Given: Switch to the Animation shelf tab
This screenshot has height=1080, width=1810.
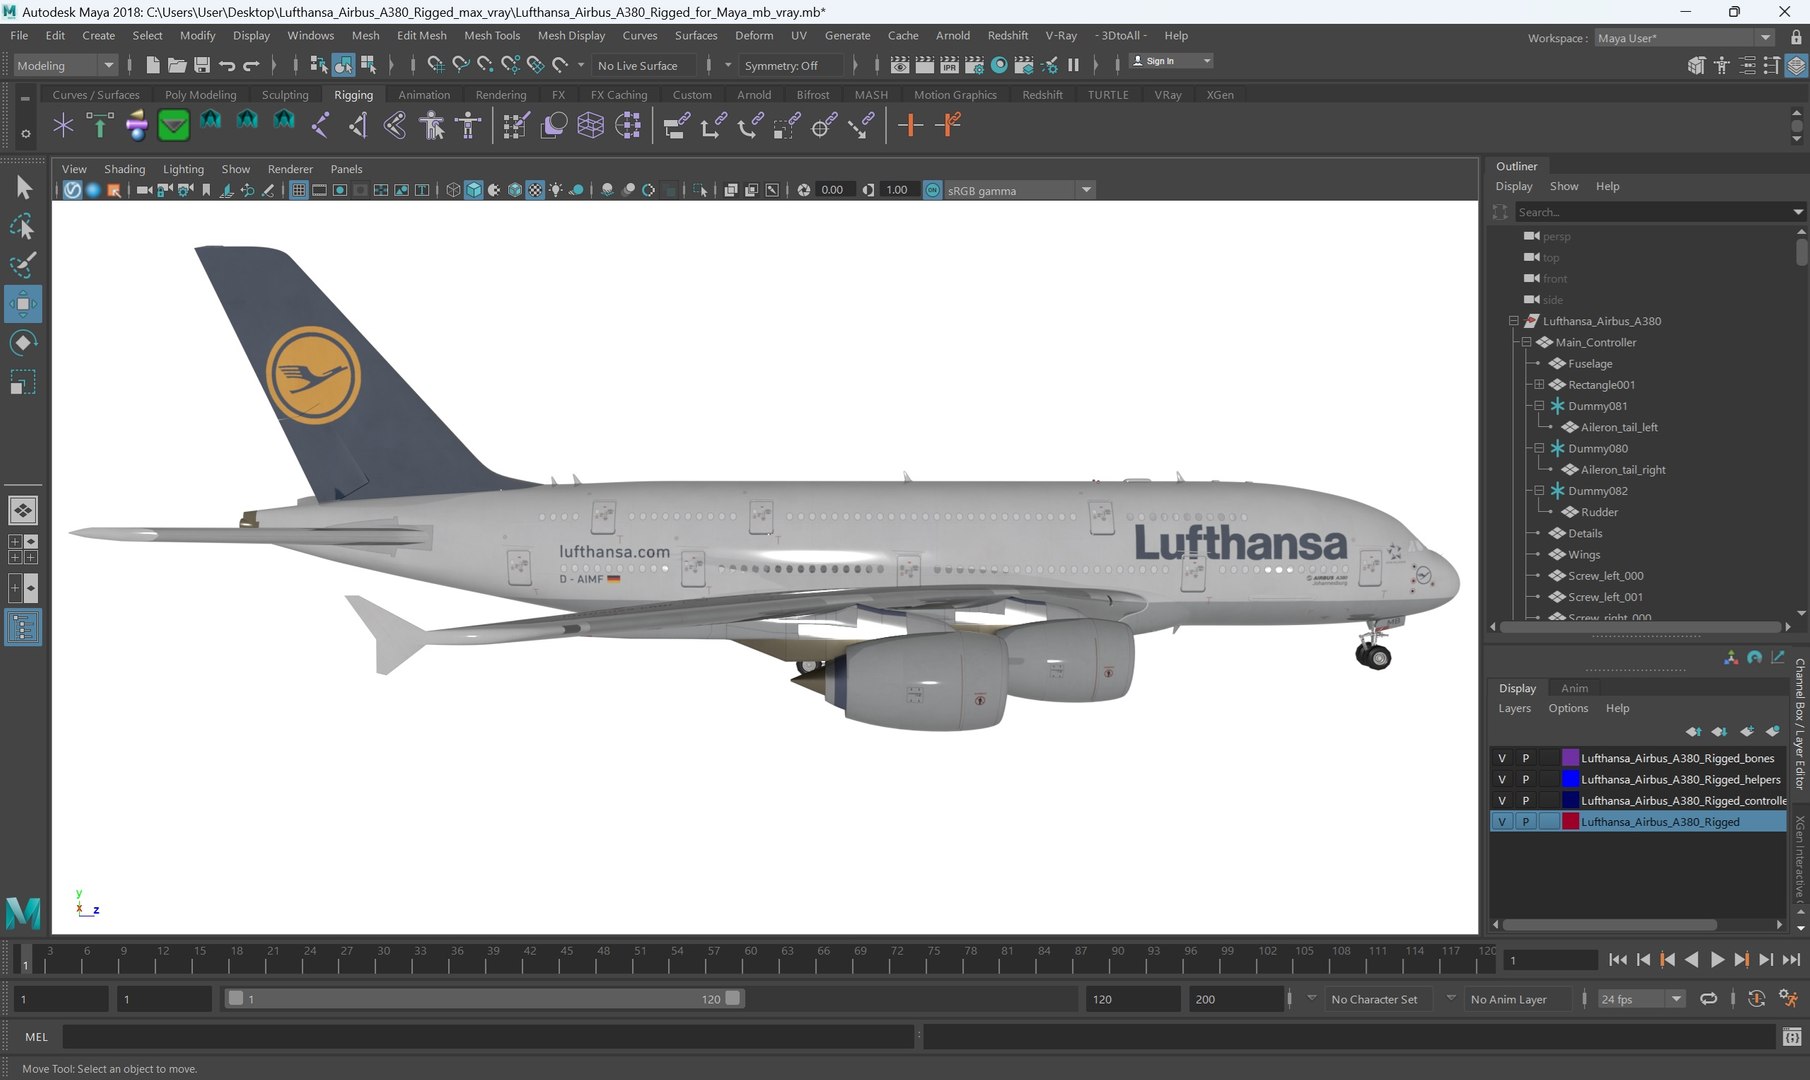Looking at the screenshot, I should (x=424, y=95).
